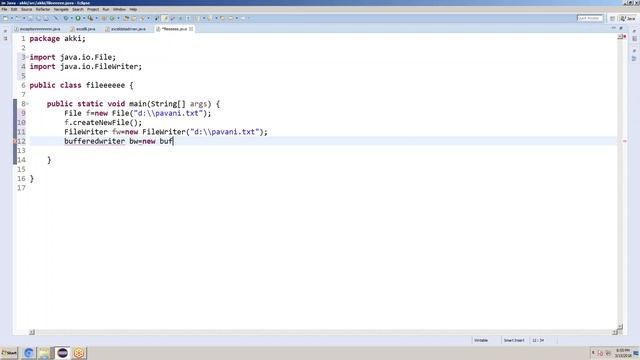This screenshot has height=360, width=640.
Task: Click the Eclipse taskbar icon
Action: 62,353
